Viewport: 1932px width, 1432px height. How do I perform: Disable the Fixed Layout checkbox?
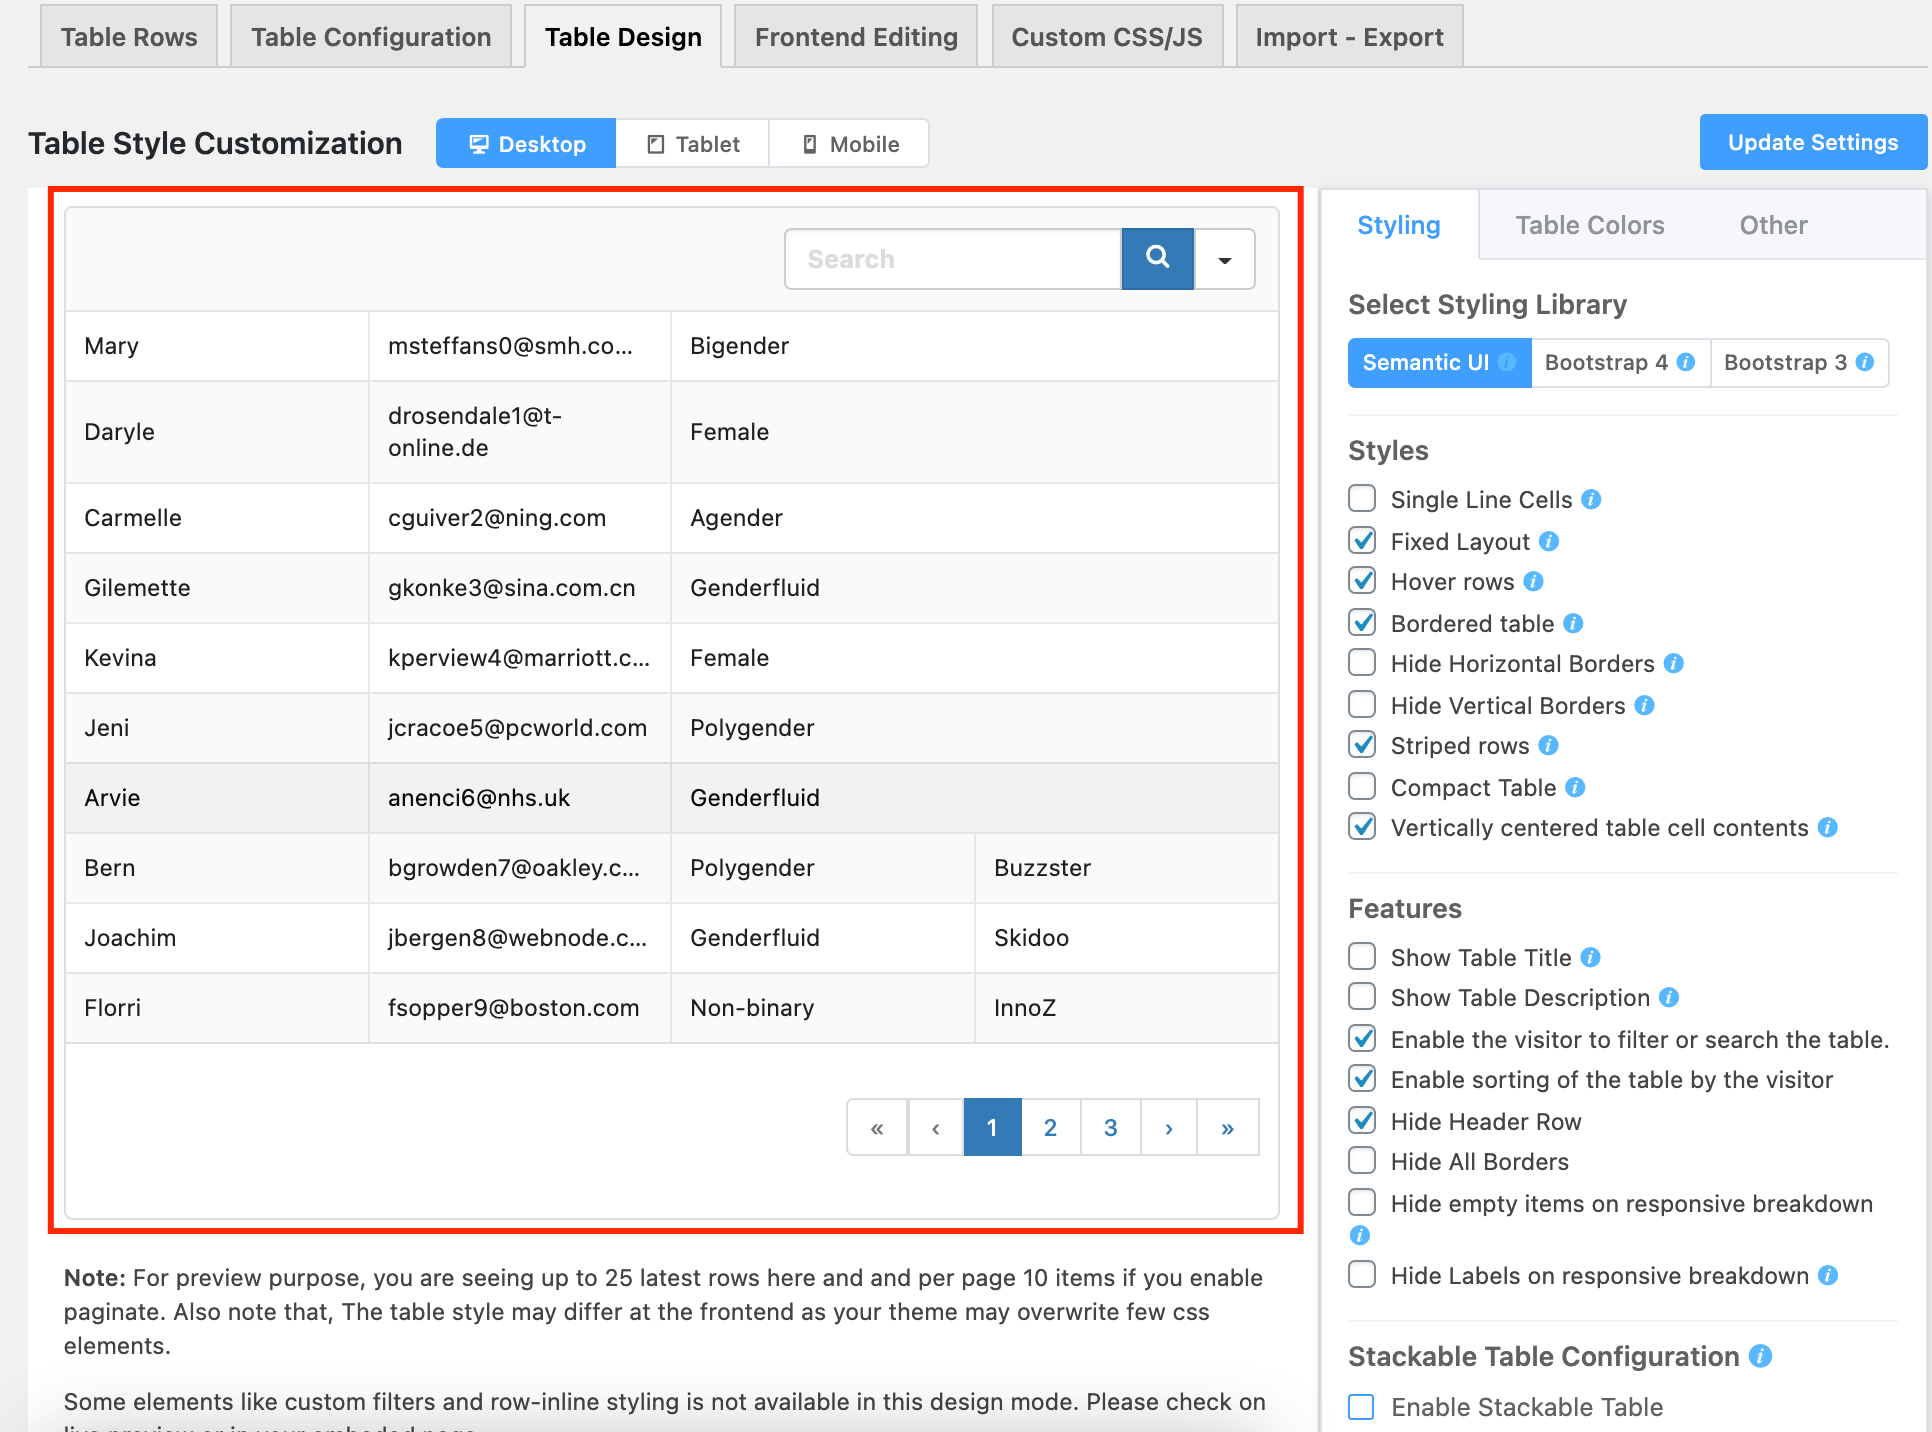1361,540
